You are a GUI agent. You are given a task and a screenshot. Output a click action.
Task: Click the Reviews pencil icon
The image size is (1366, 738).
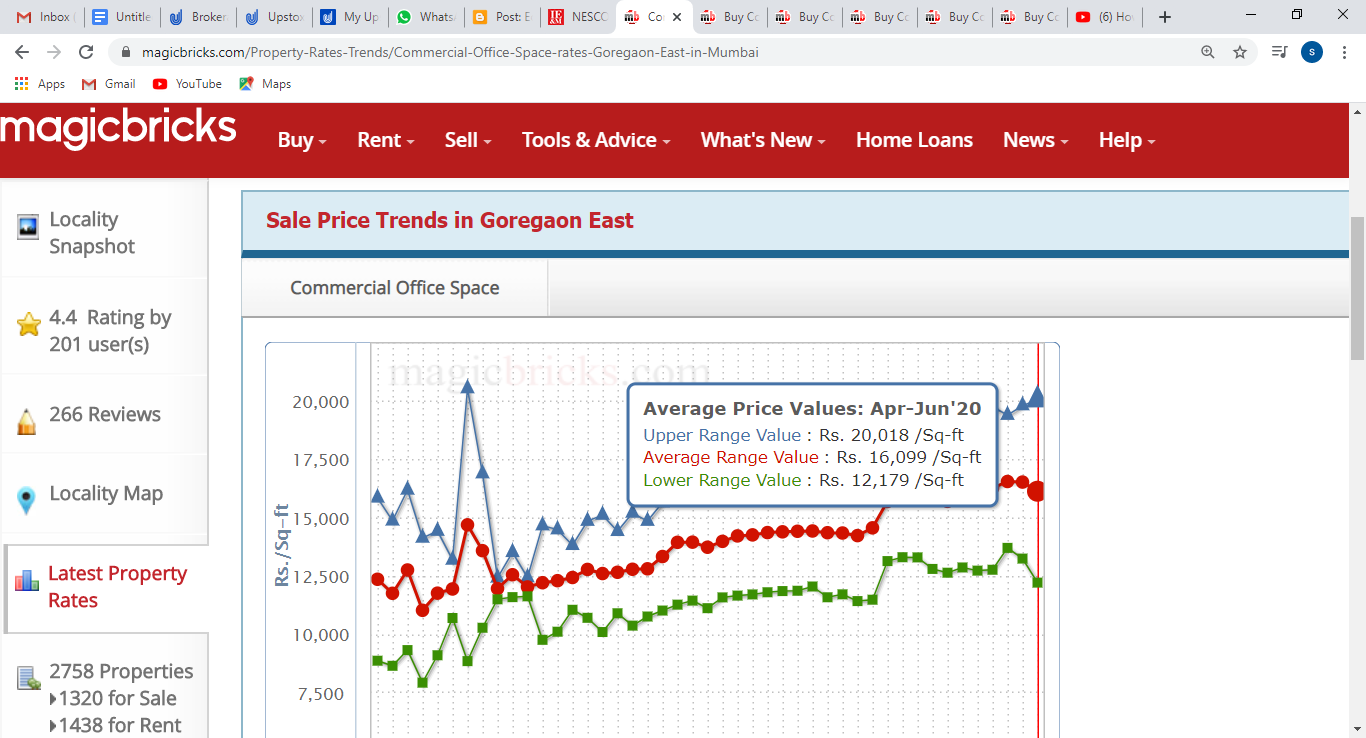tap(27, 421)
